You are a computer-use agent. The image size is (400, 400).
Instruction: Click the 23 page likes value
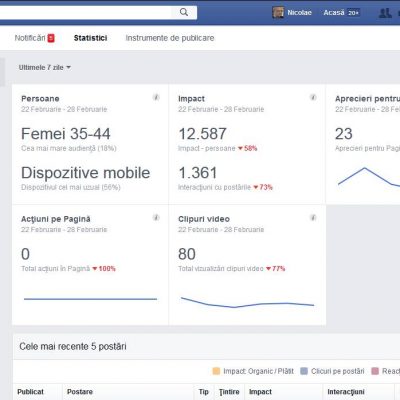click(344, 134)
